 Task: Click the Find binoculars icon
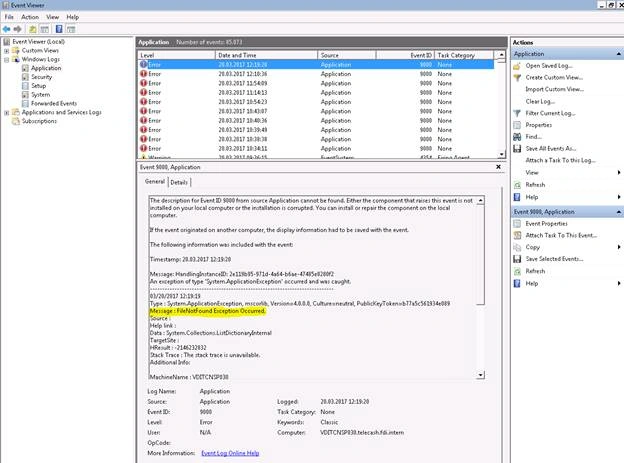click(517, 137)
